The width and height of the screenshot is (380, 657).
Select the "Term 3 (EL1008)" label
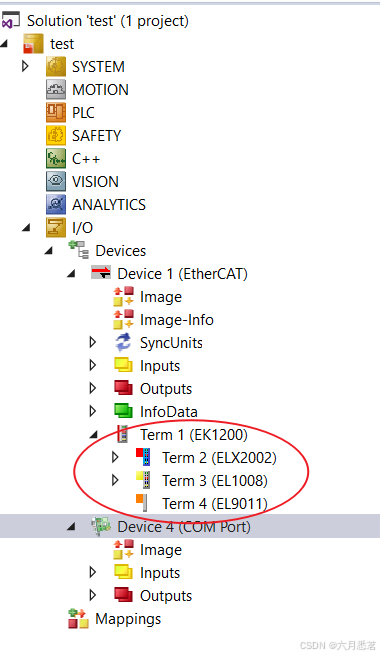(215, 481)
